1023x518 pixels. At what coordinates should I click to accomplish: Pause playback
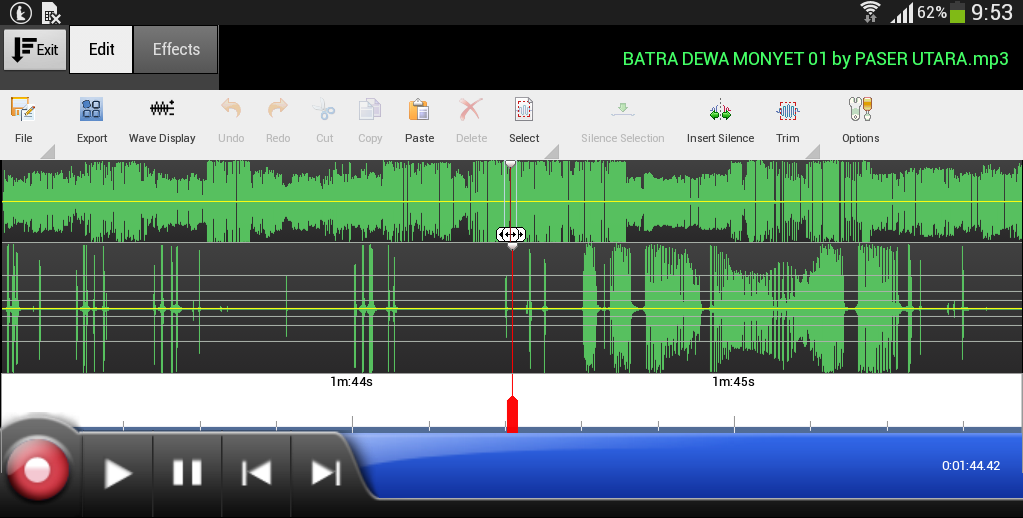point(187,473)
